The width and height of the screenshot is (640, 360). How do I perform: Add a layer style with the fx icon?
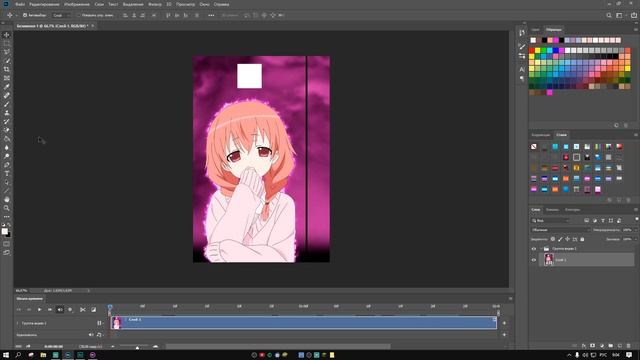pos(584,346)
